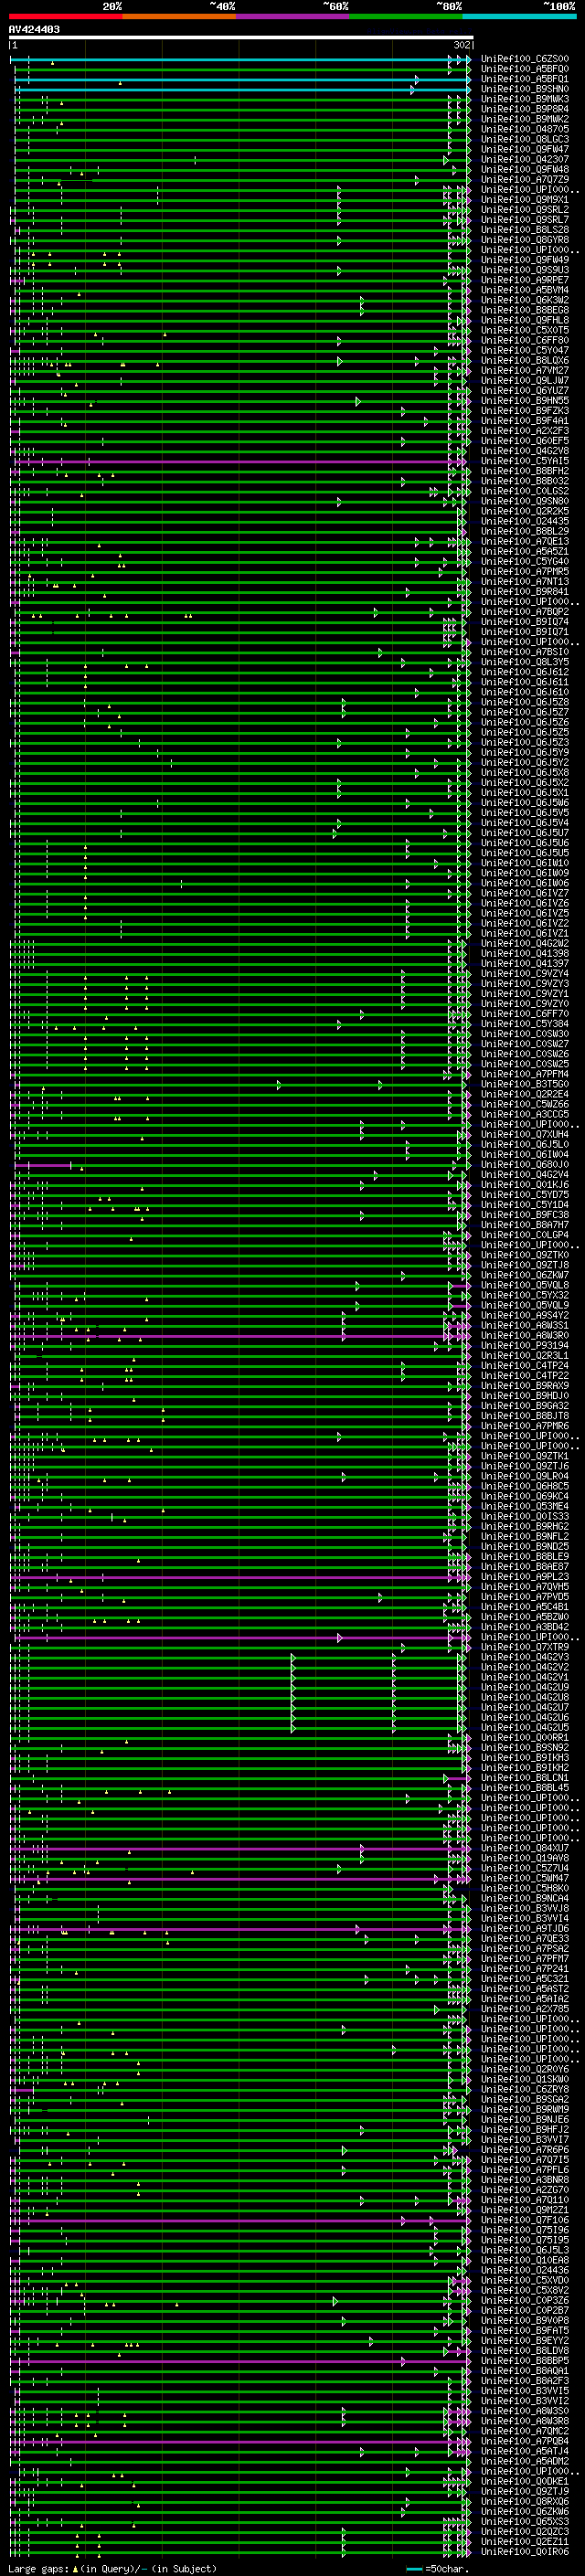
Task: Select the UniRef100_Q8LGC3 label
Action: point(525,139)
